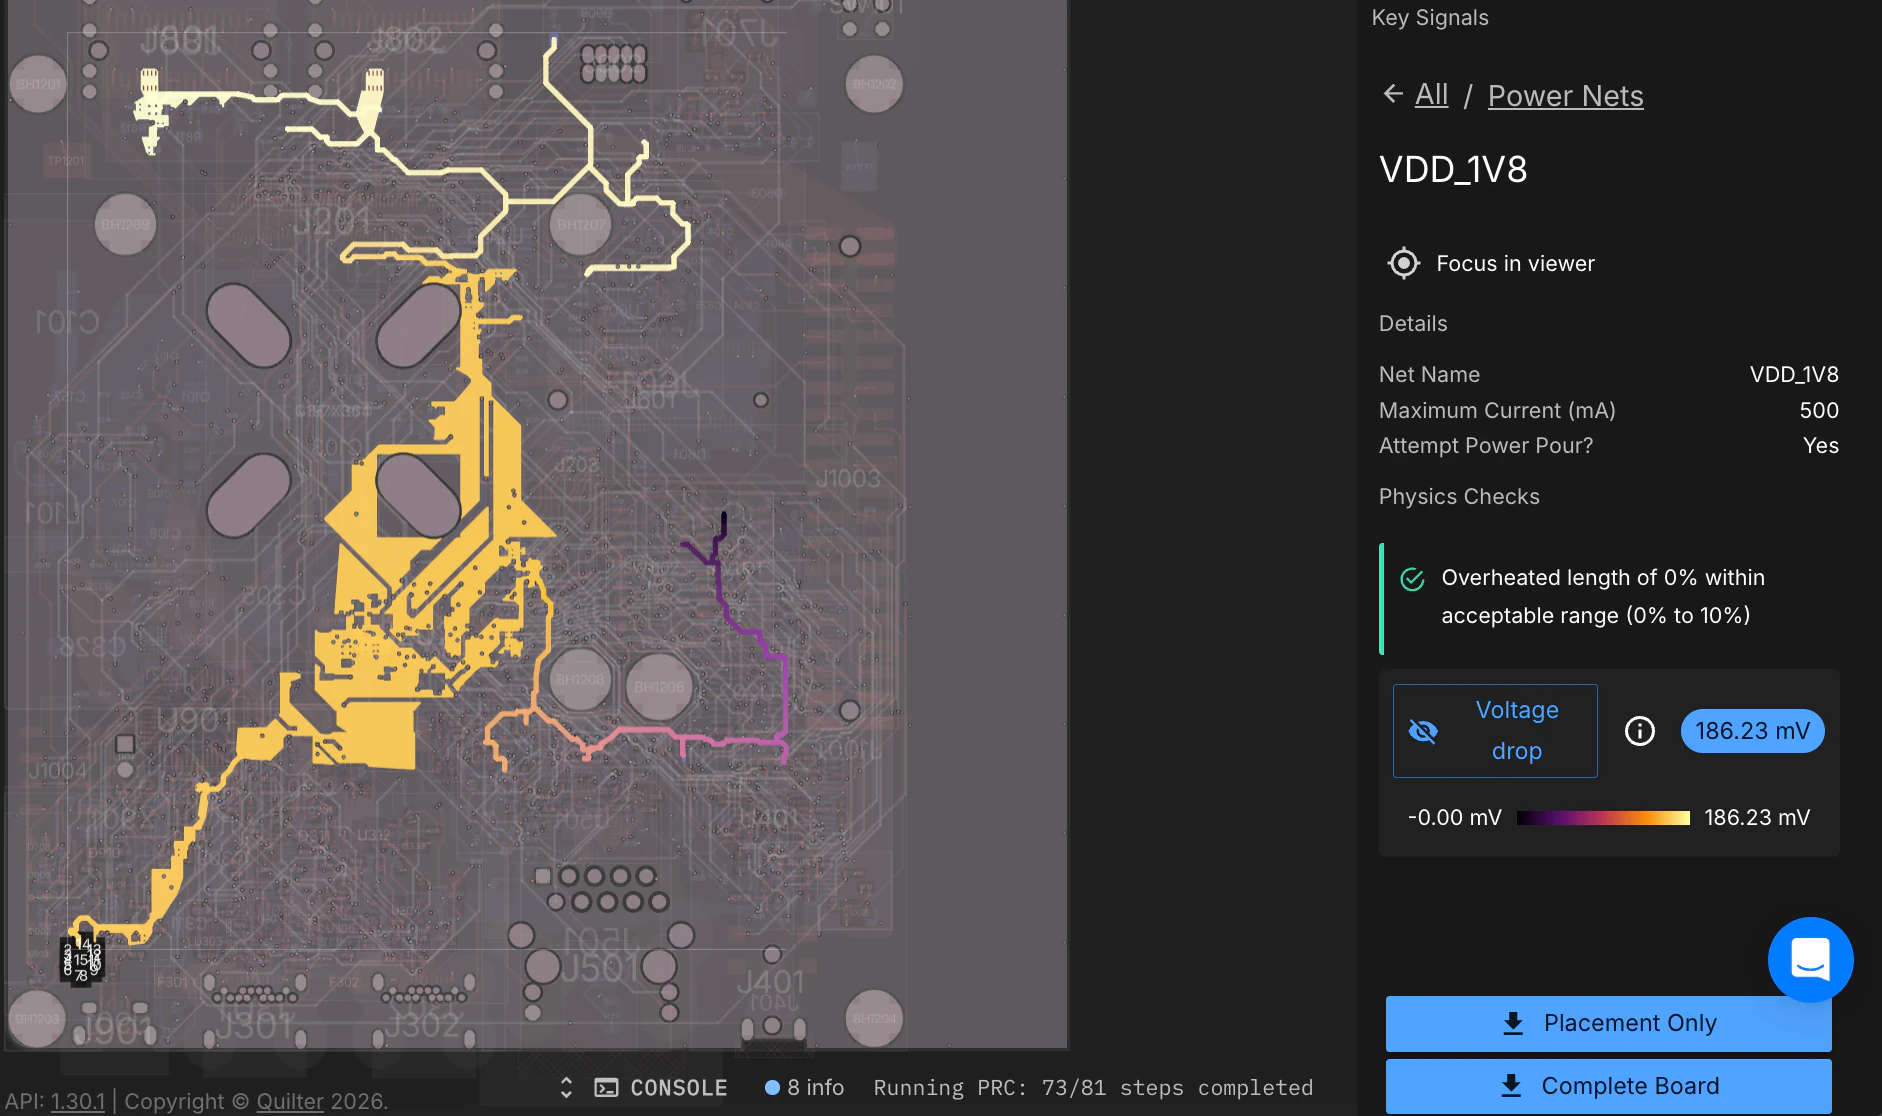Click the voltage drop color gradient bar
The image size is (1882, 1116).
click(1603, 818)
